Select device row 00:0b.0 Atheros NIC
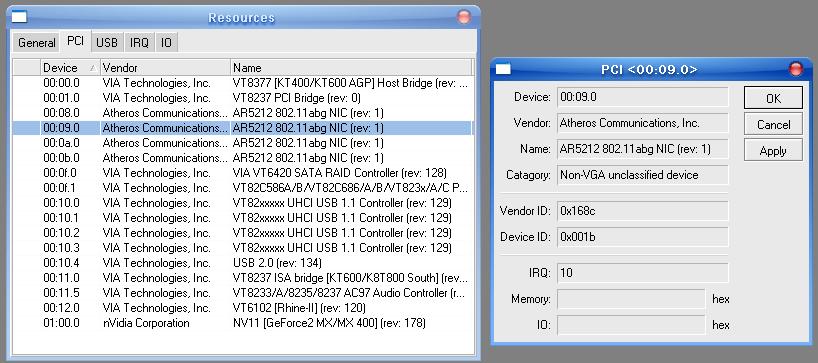Image resolution: width=818 pixels, height=363 pixels. coord(243,158)
